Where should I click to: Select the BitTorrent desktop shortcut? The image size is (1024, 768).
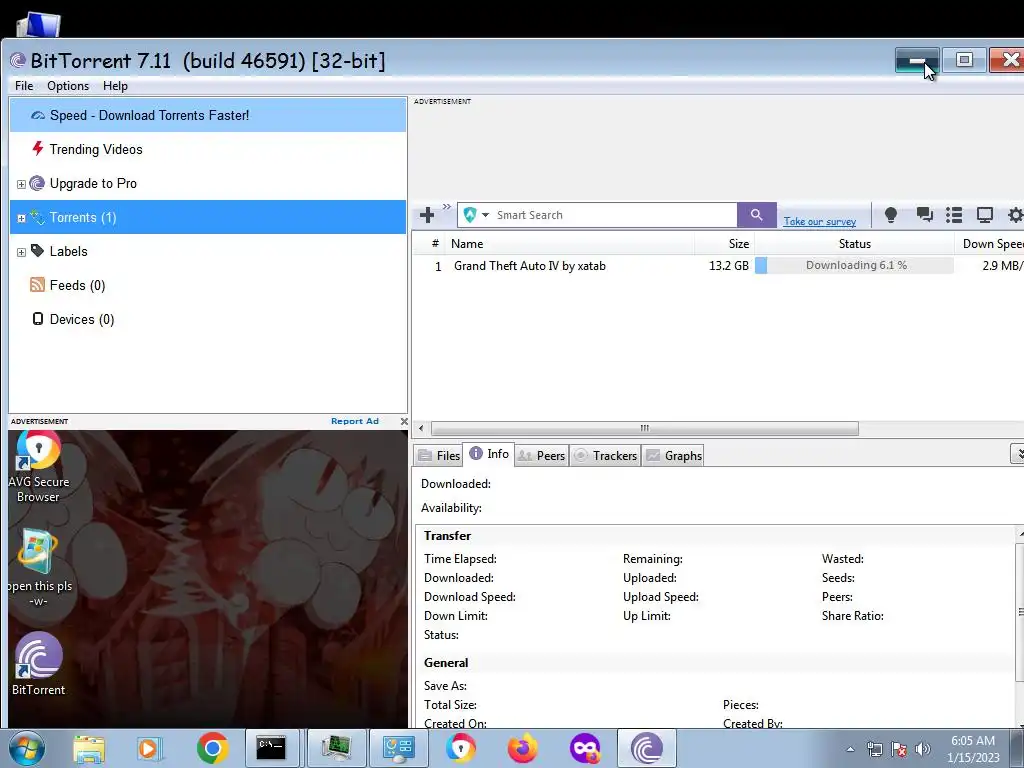point(39,664)
